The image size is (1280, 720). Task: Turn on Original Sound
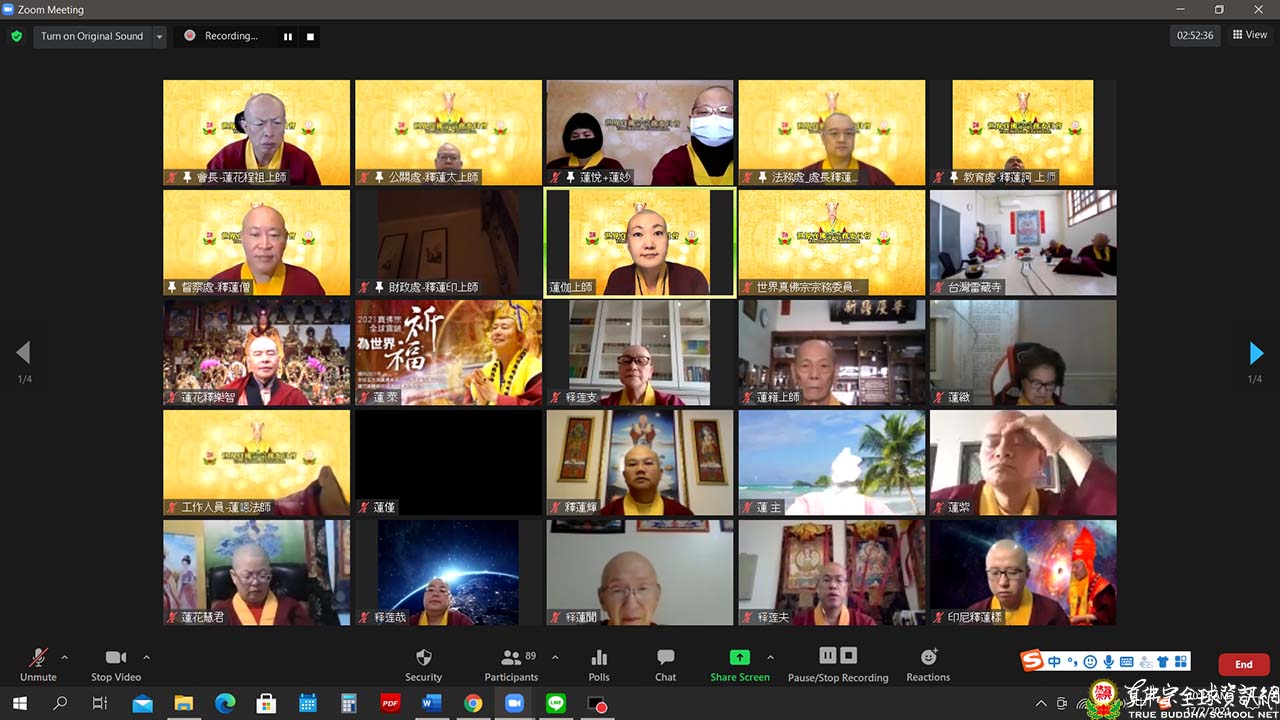[91, 36]
